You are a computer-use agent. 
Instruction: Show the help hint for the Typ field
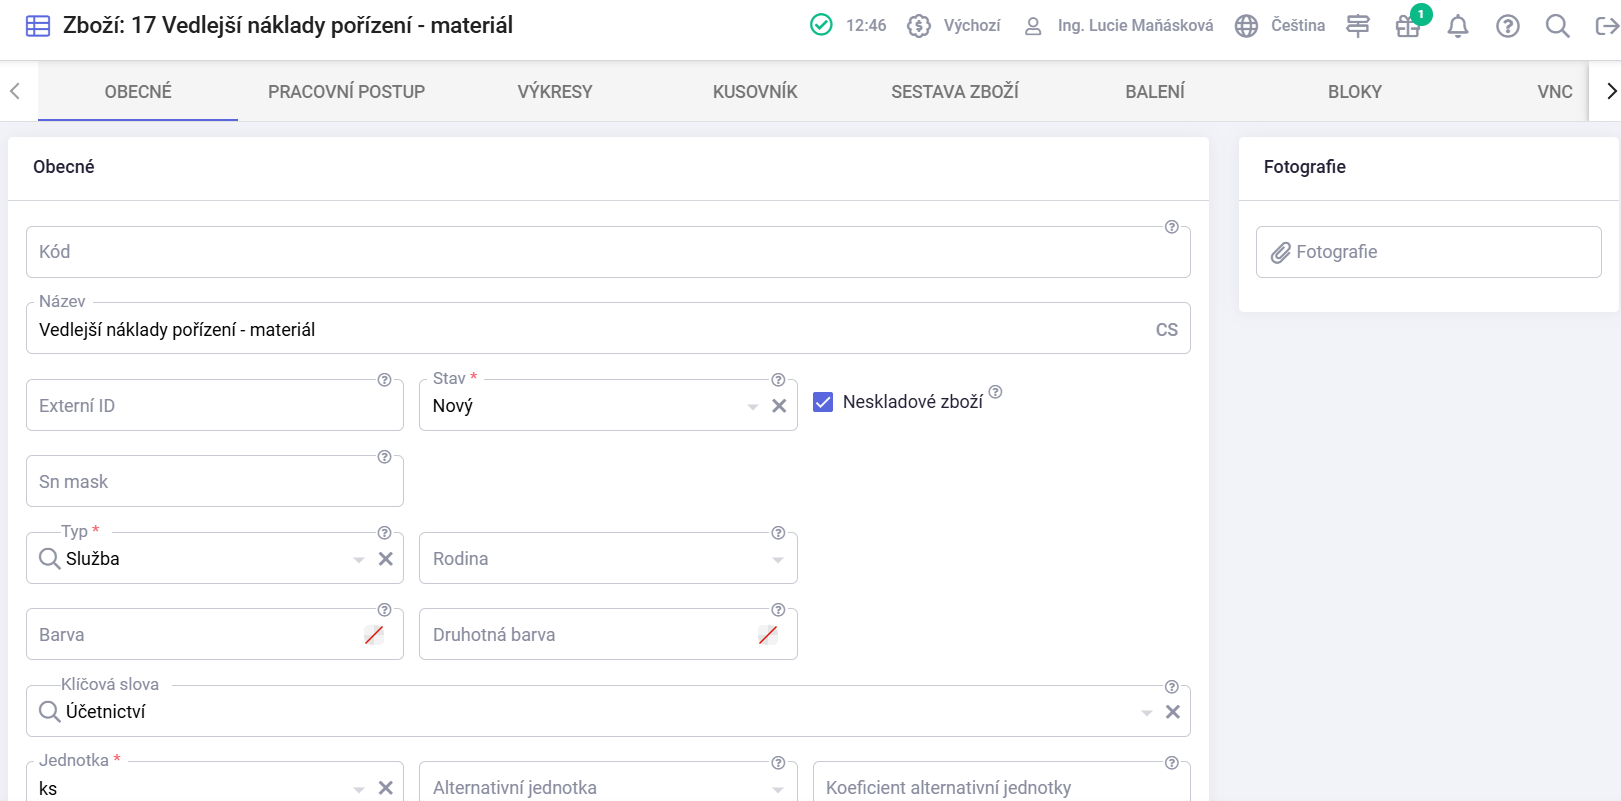point(384,533)
